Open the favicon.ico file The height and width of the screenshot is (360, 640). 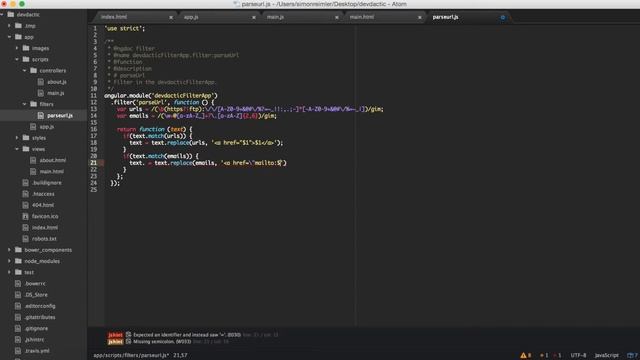45,216
